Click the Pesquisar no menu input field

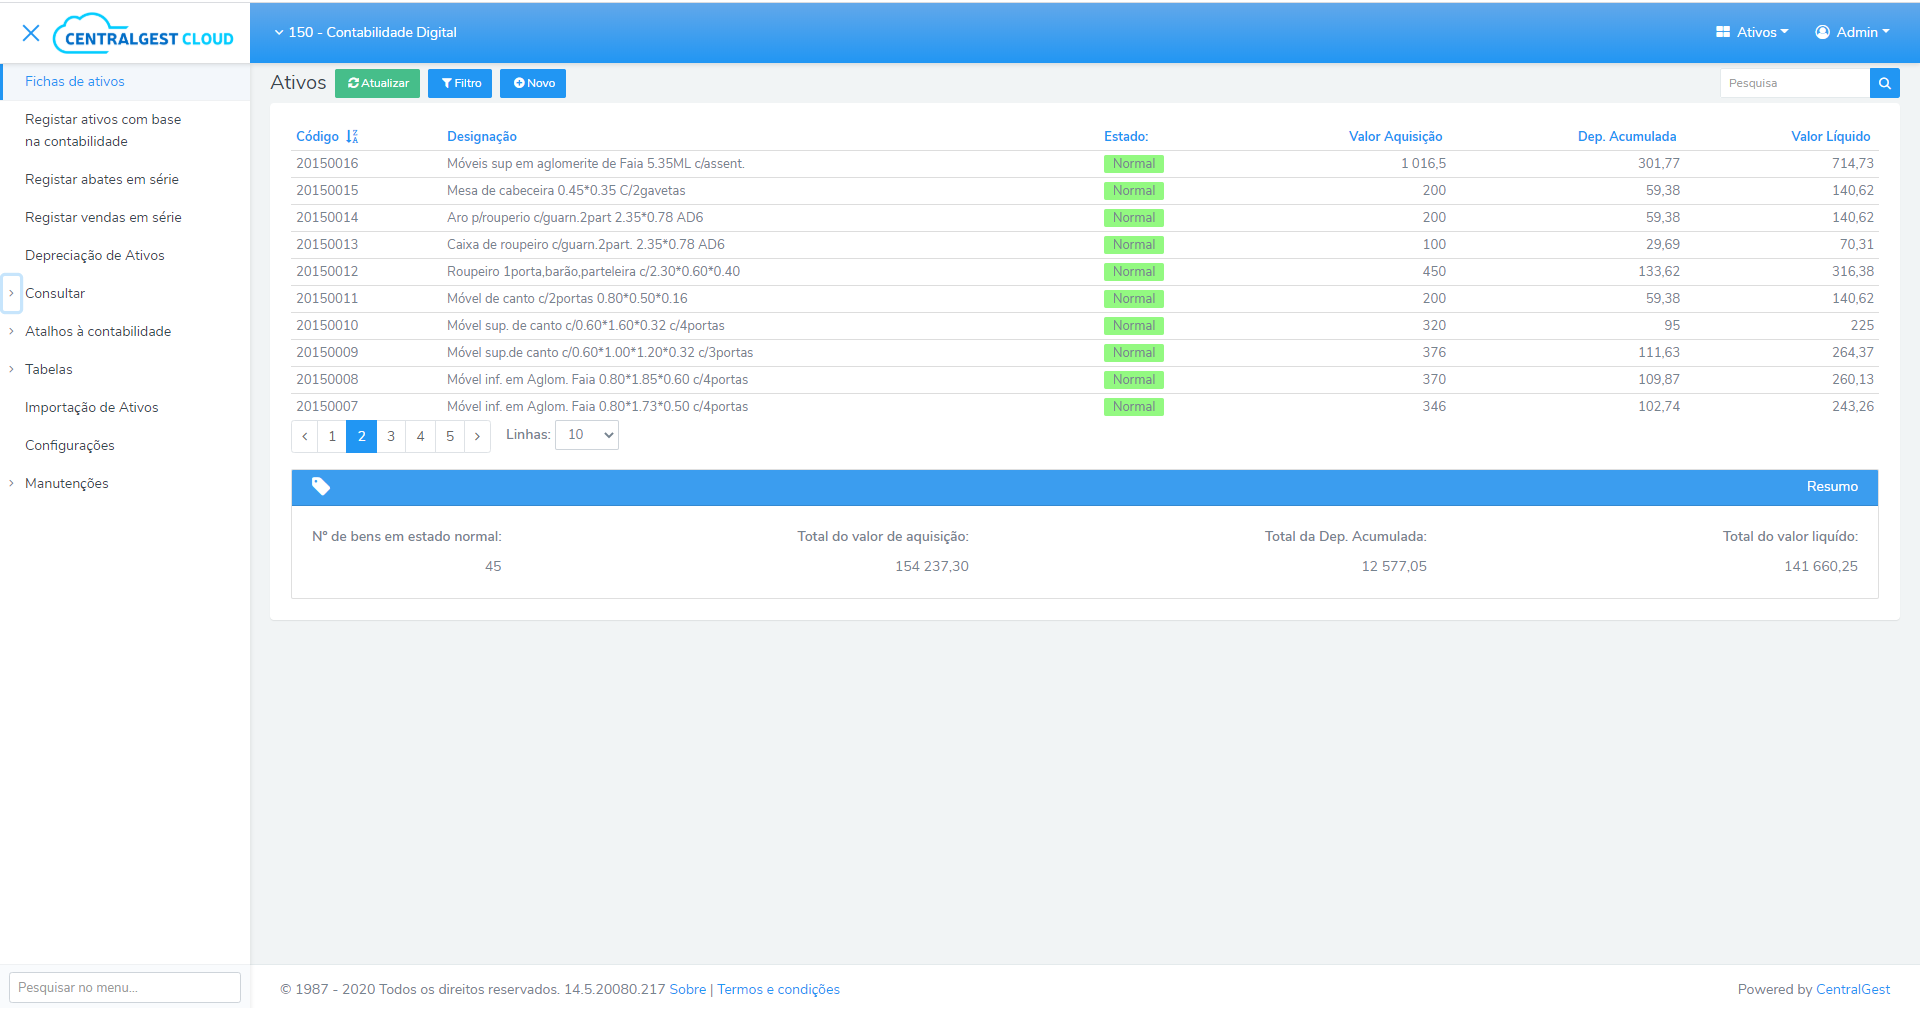[124, 987]
